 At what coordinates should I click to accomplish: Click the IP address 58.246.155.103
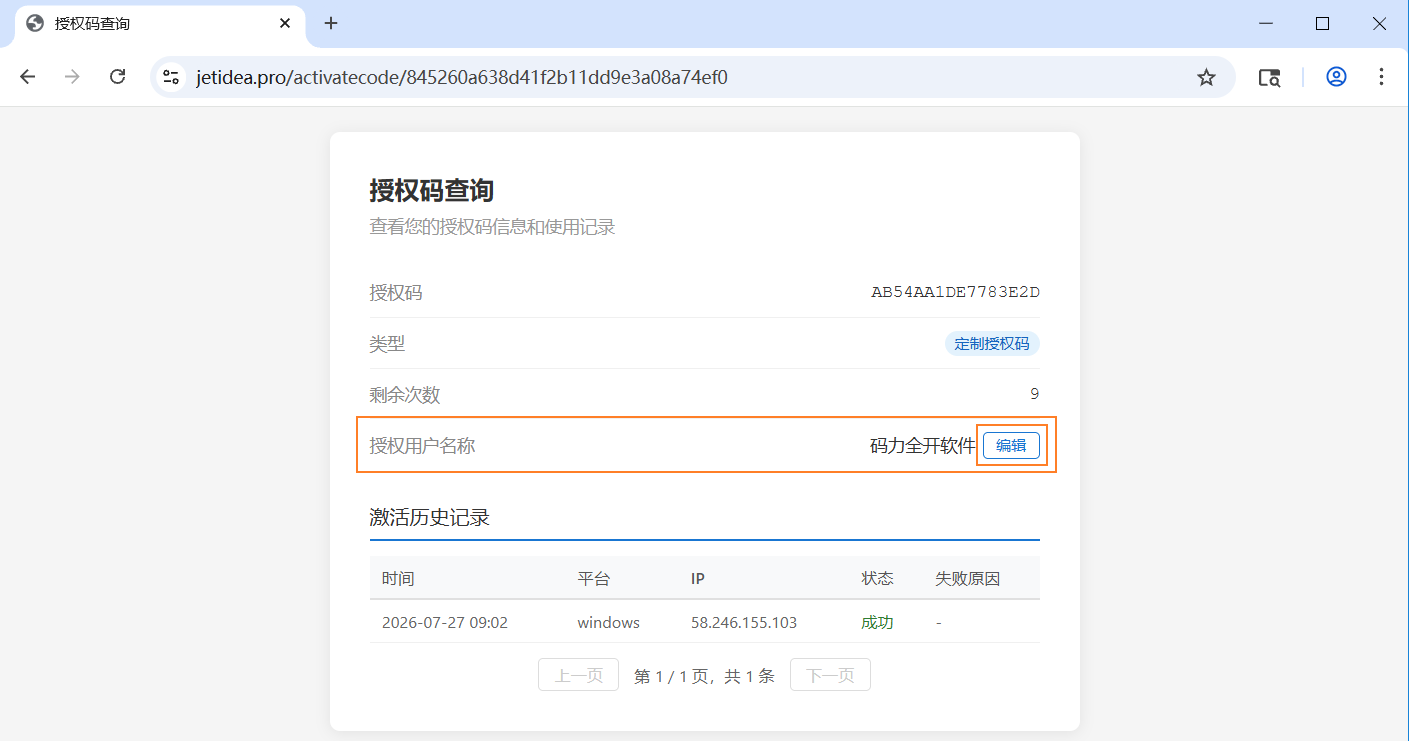pos(744,622)
